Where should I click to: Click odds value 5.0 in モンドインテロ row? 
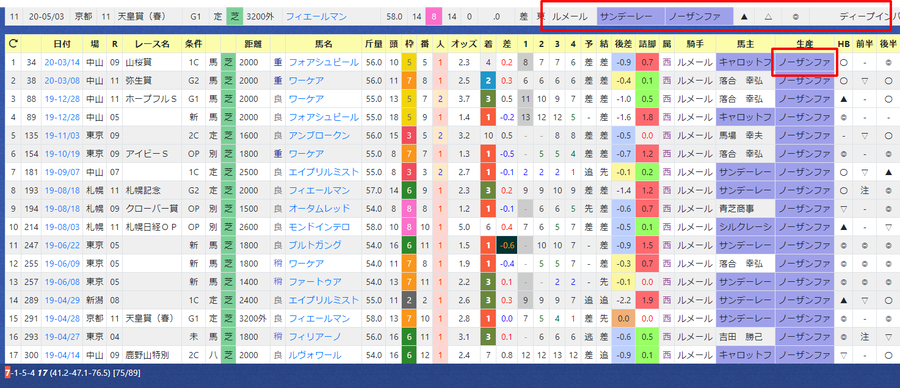coord(464,227)
